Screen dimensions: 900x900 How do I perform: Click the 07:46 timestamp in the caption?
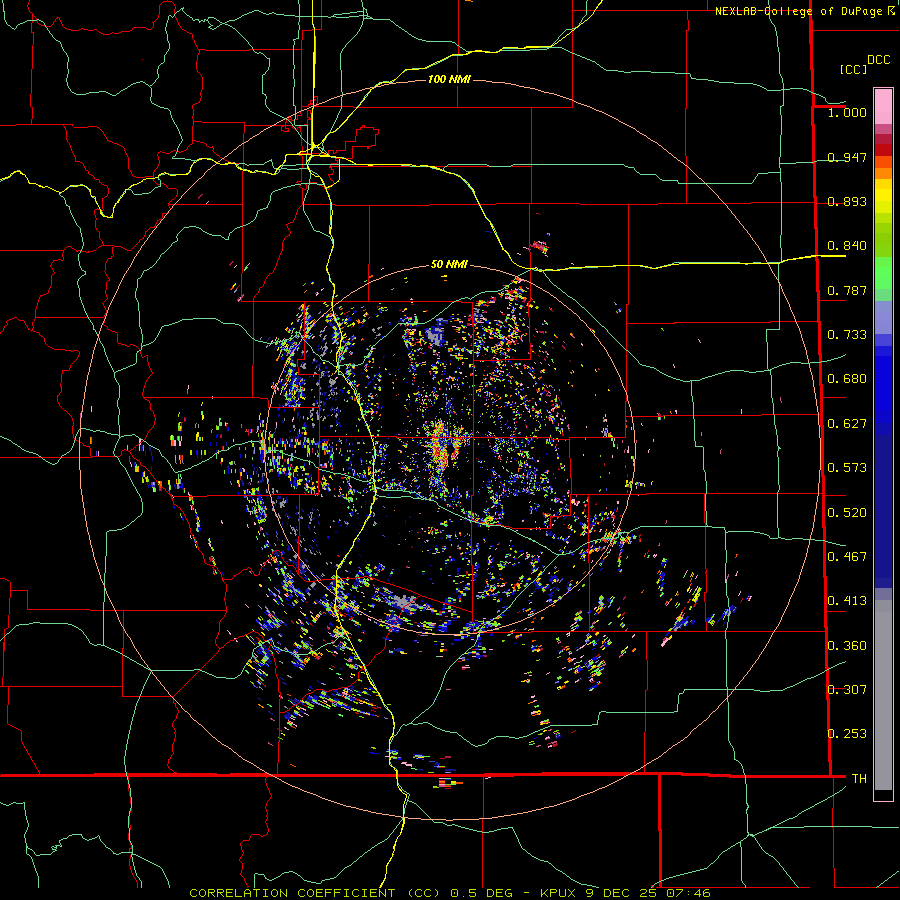tap(688, 893)
